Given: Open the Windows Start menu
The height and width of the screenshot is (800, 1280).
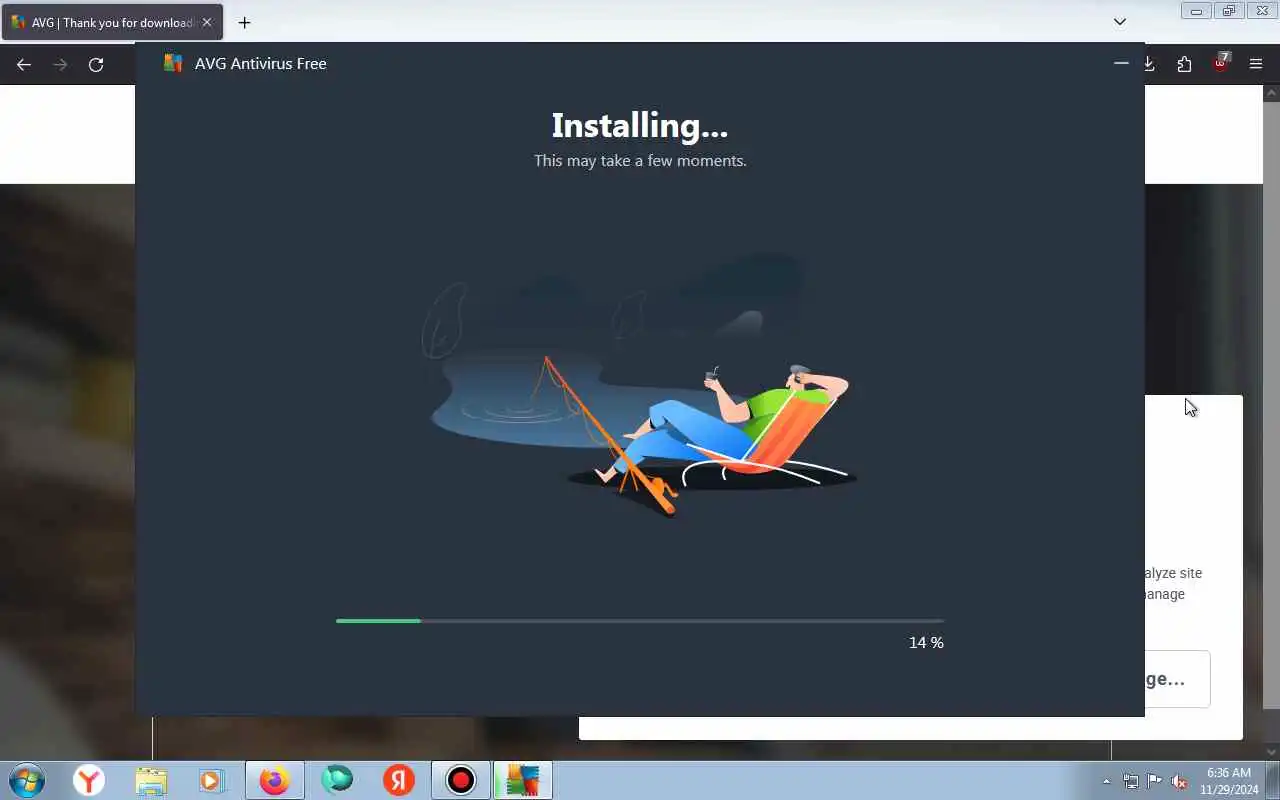Looking at the screenshot, I should (26, 780).
